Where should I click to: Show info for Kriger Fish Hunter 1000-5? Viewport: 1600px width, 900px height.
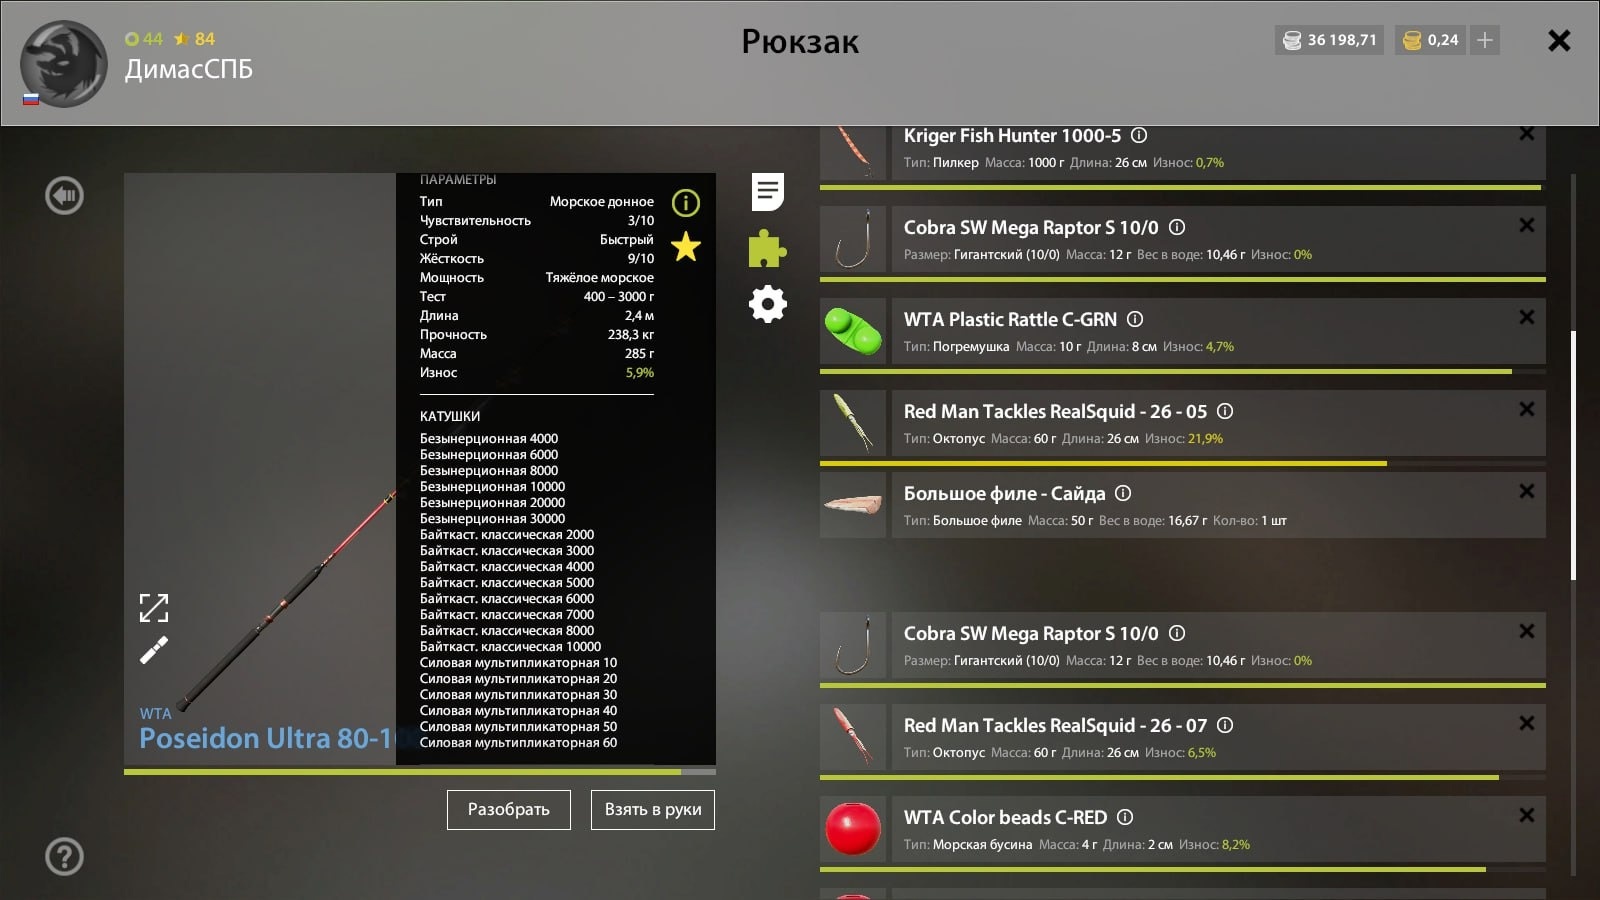tap(1139, 135)
